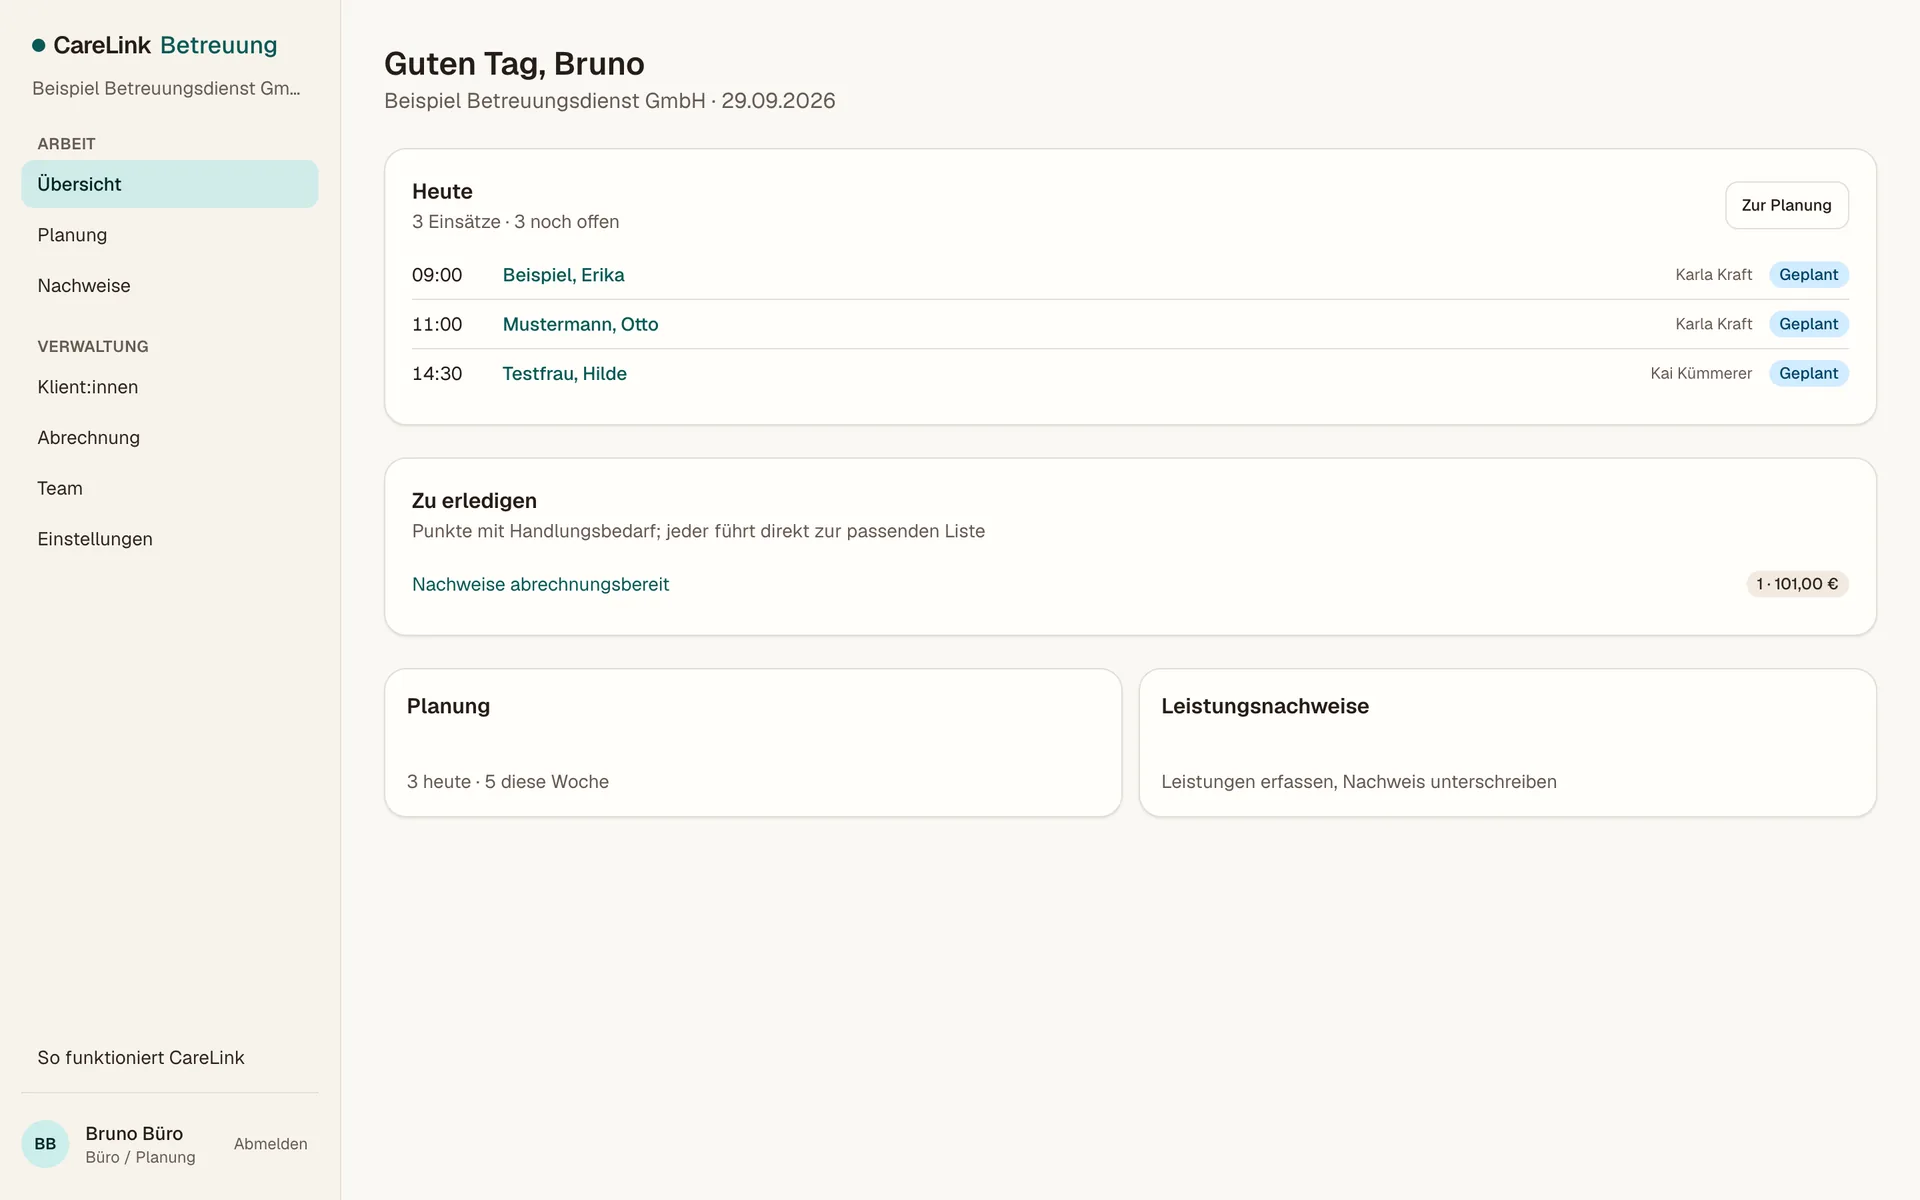Click Abmelden to log out
Image resolution: width=1920 pixels, height=1200 pixels.
270,1144
